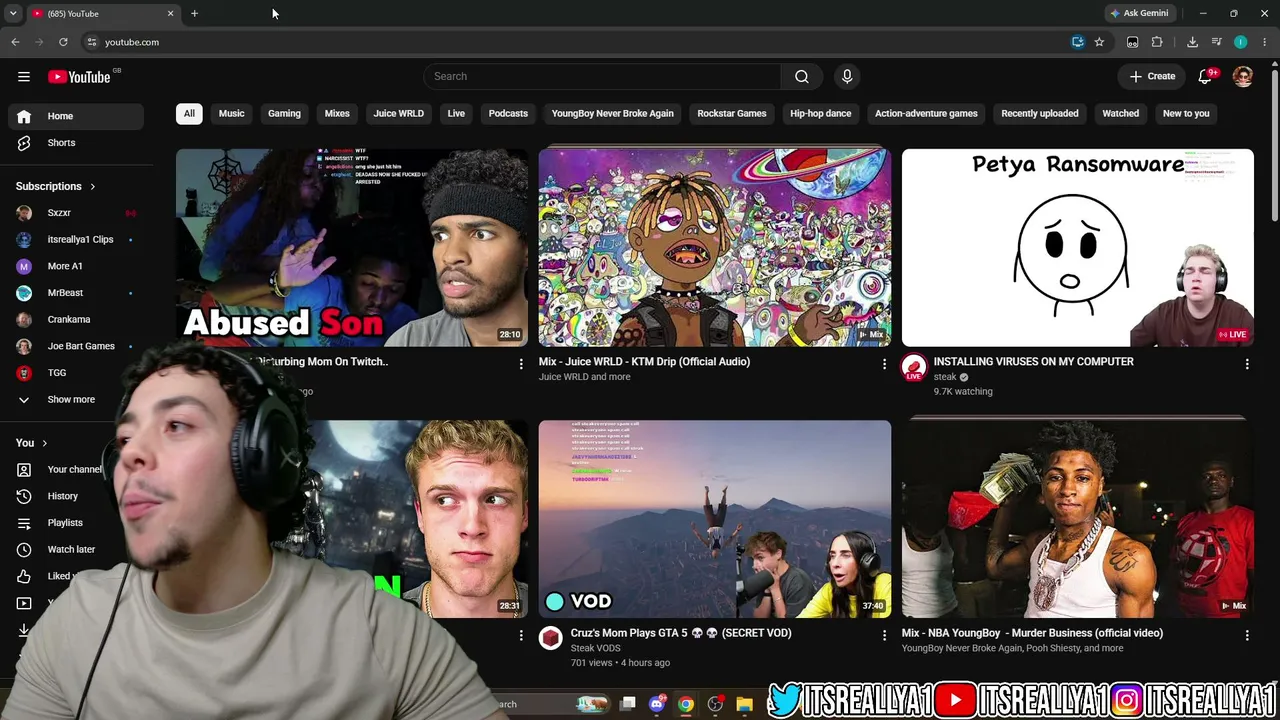Play the Juice WRLD KTM Drip mix thumbnail
This screenshot has width=1280, height=720.
point(715,247)
